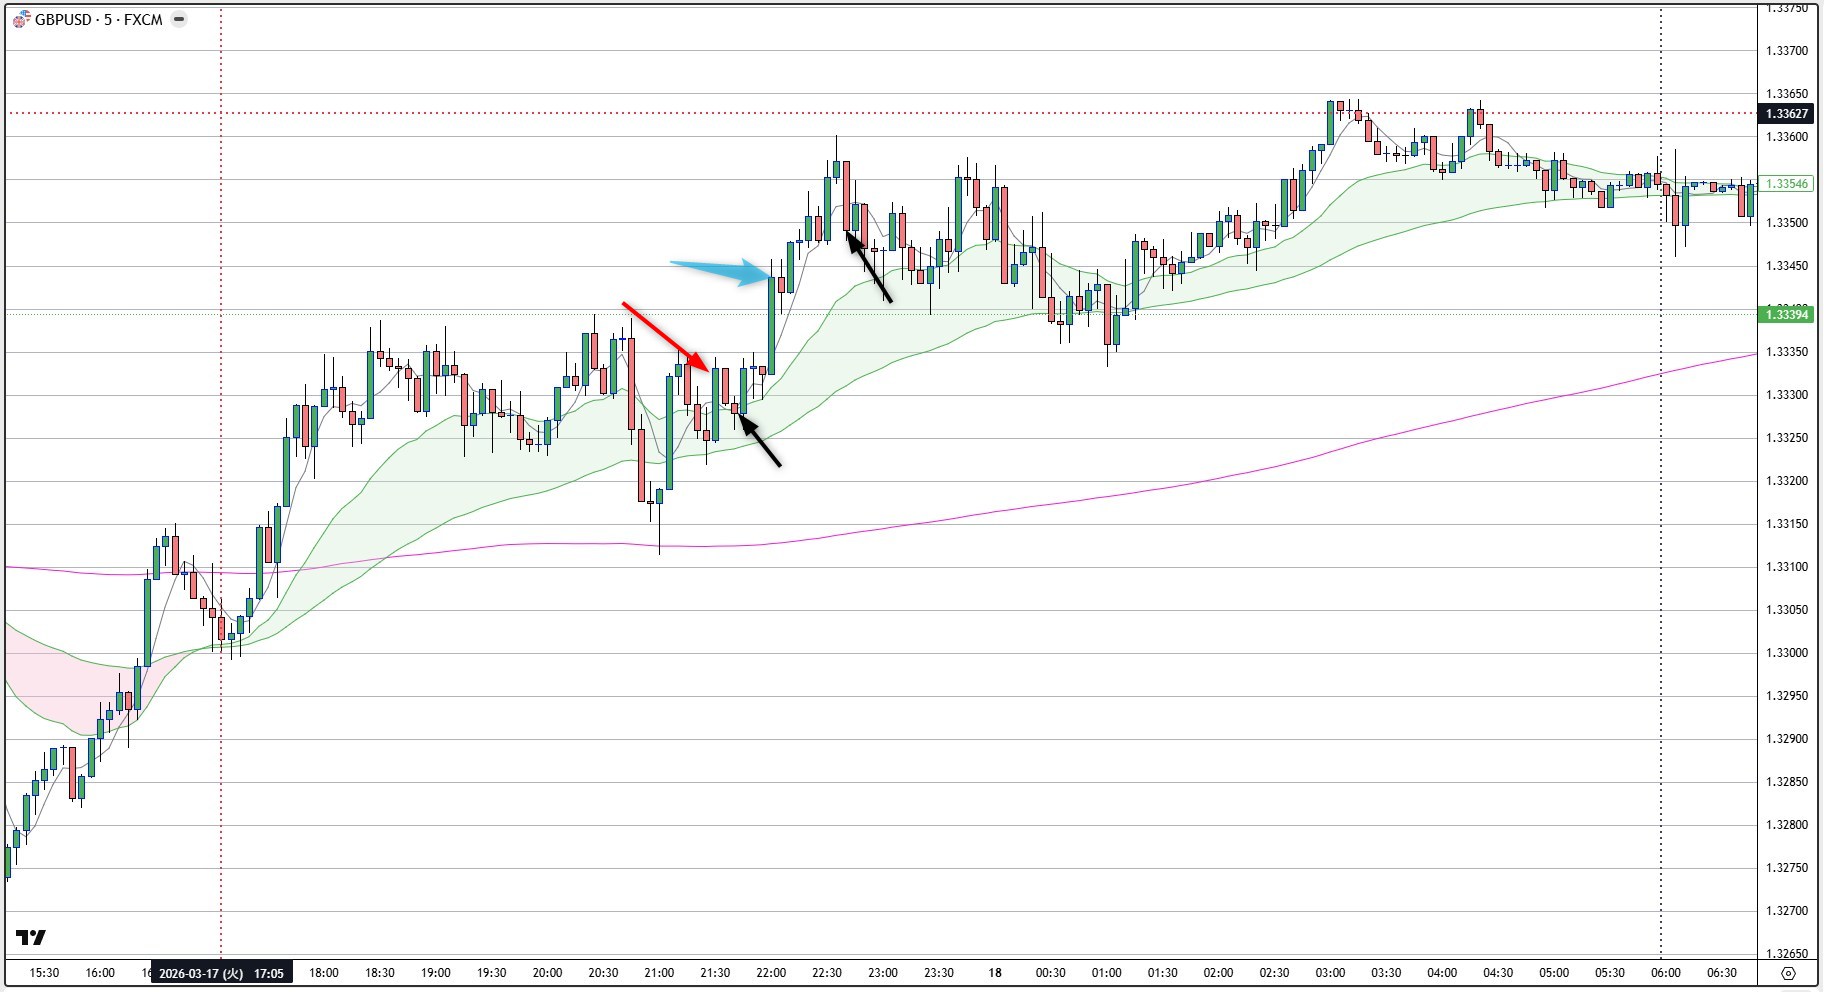Click the 18 session start marker on time axis
Viewport: 1824px width, 992px height.
coord(993,971)
